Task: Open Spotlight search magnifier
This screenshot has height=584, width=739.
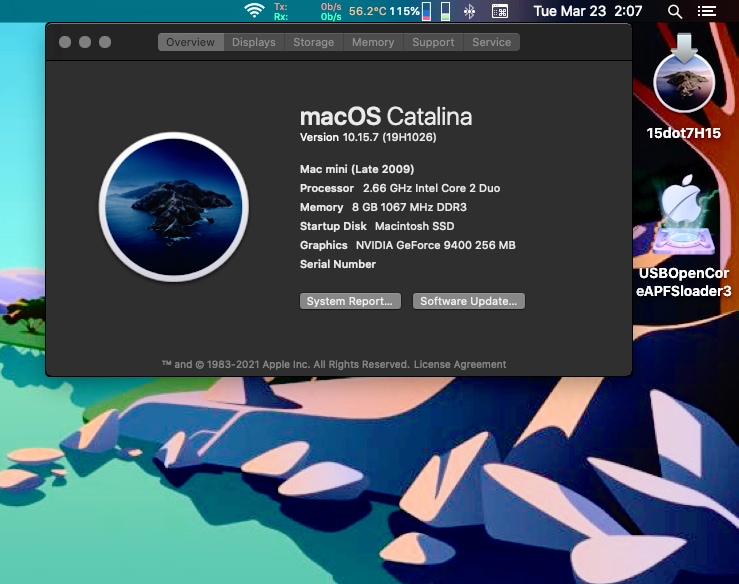Action: point(675,11)
